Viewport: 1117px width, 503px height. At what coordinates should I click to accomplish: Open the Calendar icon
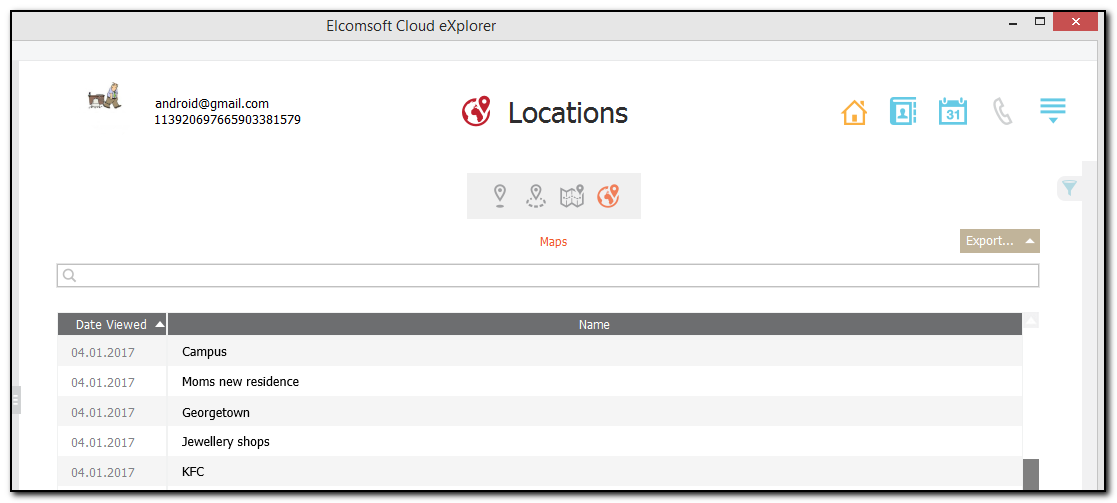952,112
